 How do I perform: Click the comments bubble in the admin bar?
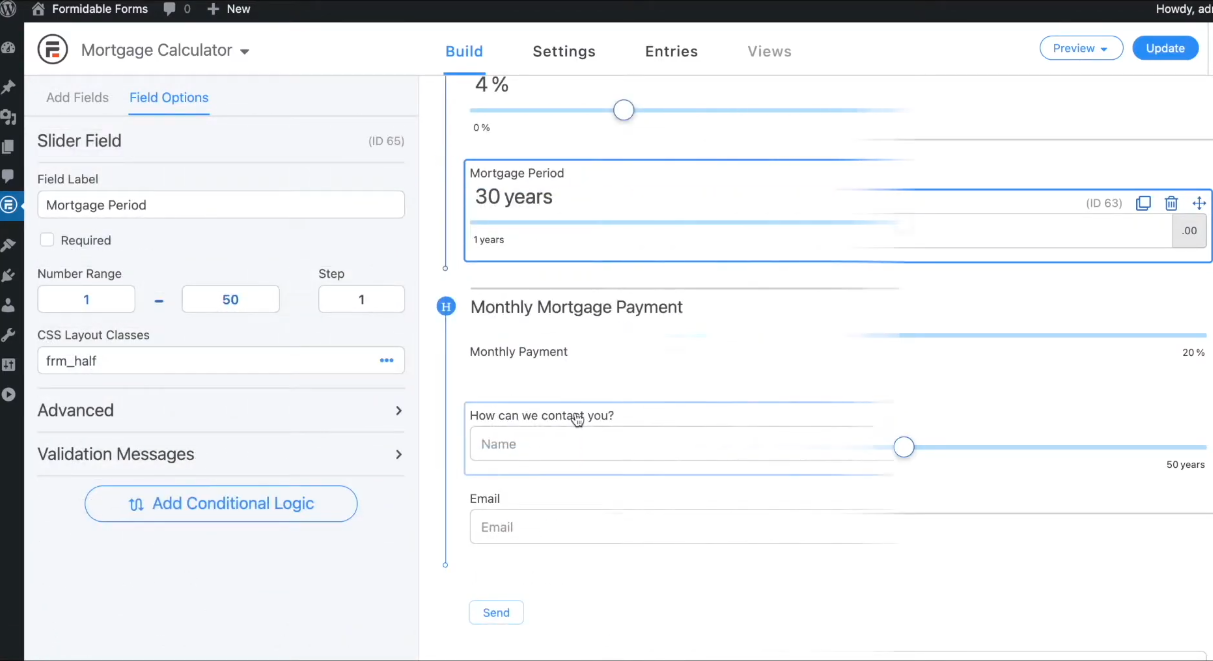[175, 9]
